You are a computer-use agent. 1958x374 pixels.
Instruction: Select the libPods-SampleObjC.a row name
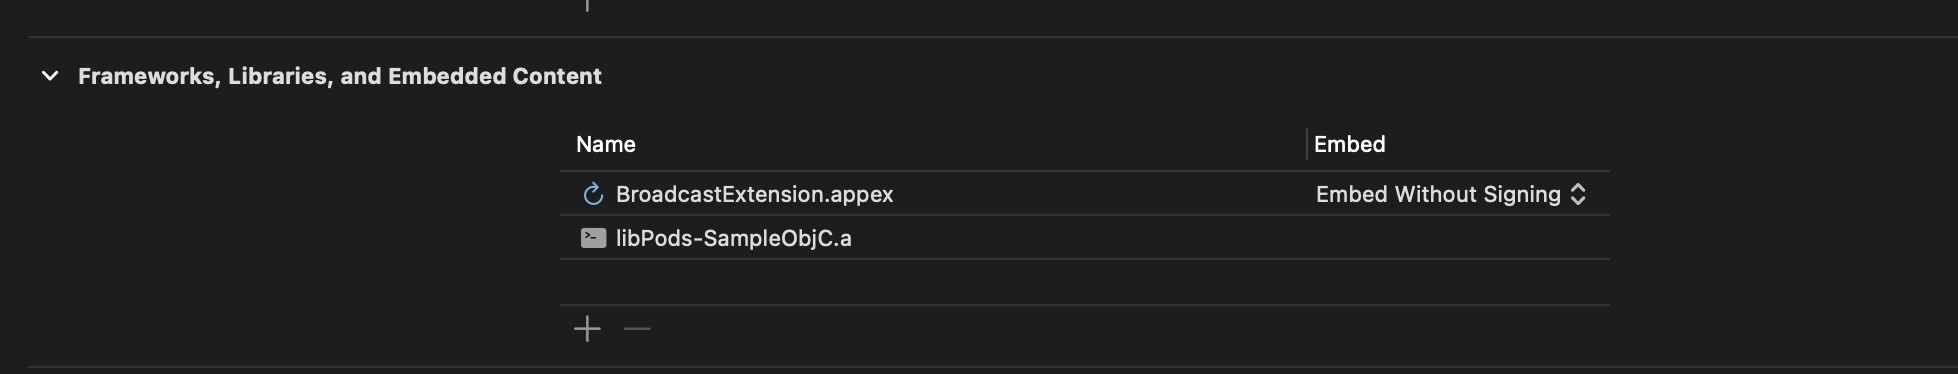pyautogui.click(x=734, y=238)
